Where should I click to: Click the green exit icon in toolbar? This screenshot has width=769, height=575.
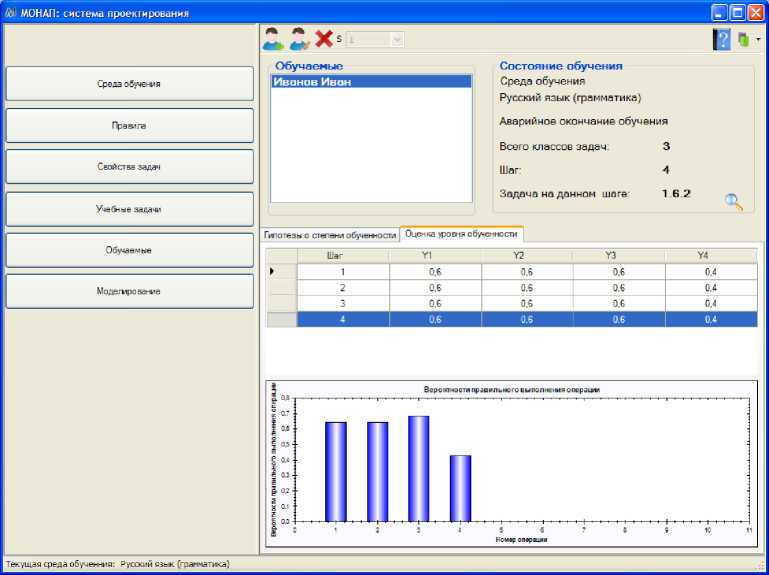pyautogui.click(x=743, y=40)
